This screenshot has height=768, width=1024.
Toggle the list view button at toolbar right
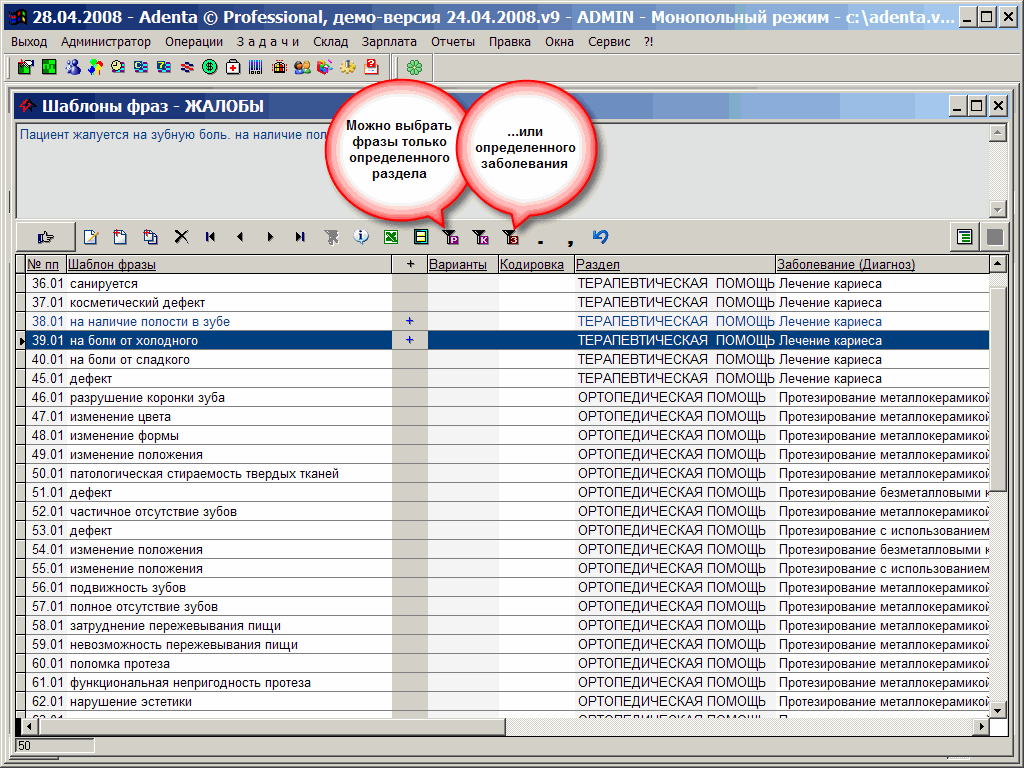[964, 237]
